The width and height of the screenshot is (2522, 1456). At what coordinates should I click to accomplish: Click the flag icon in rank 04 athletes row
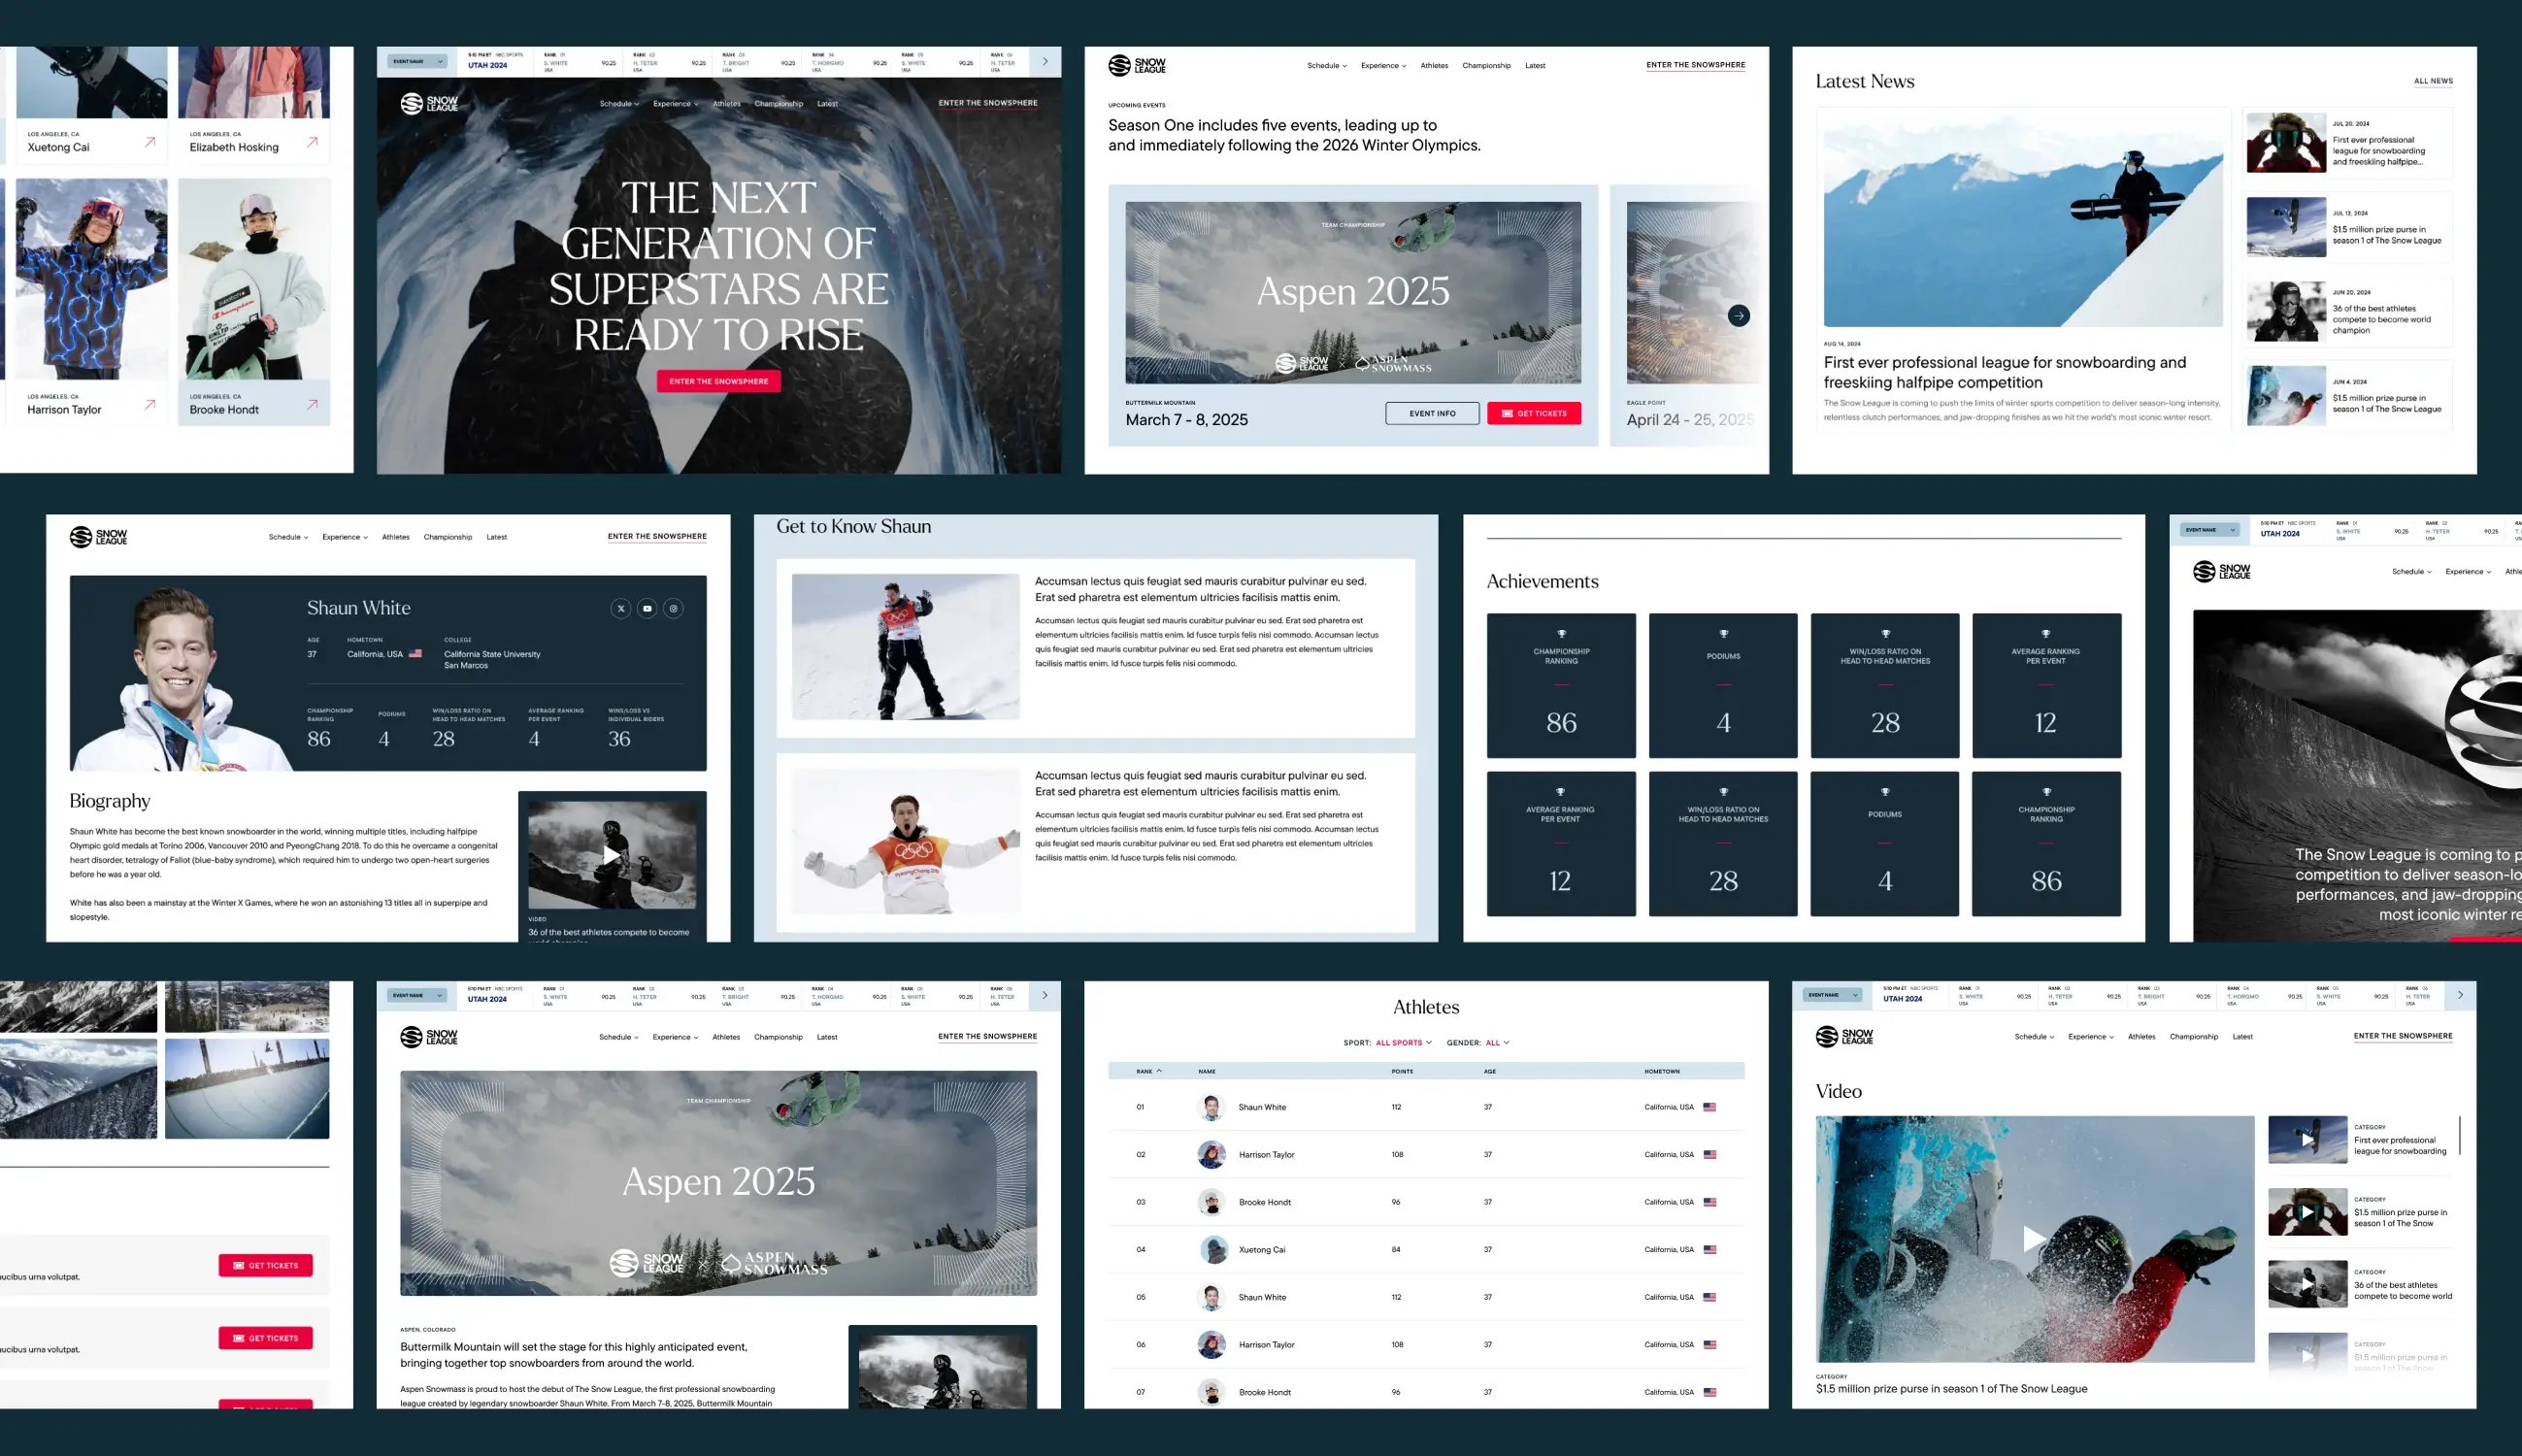pyautogui.click(x=1710, y=1249)
